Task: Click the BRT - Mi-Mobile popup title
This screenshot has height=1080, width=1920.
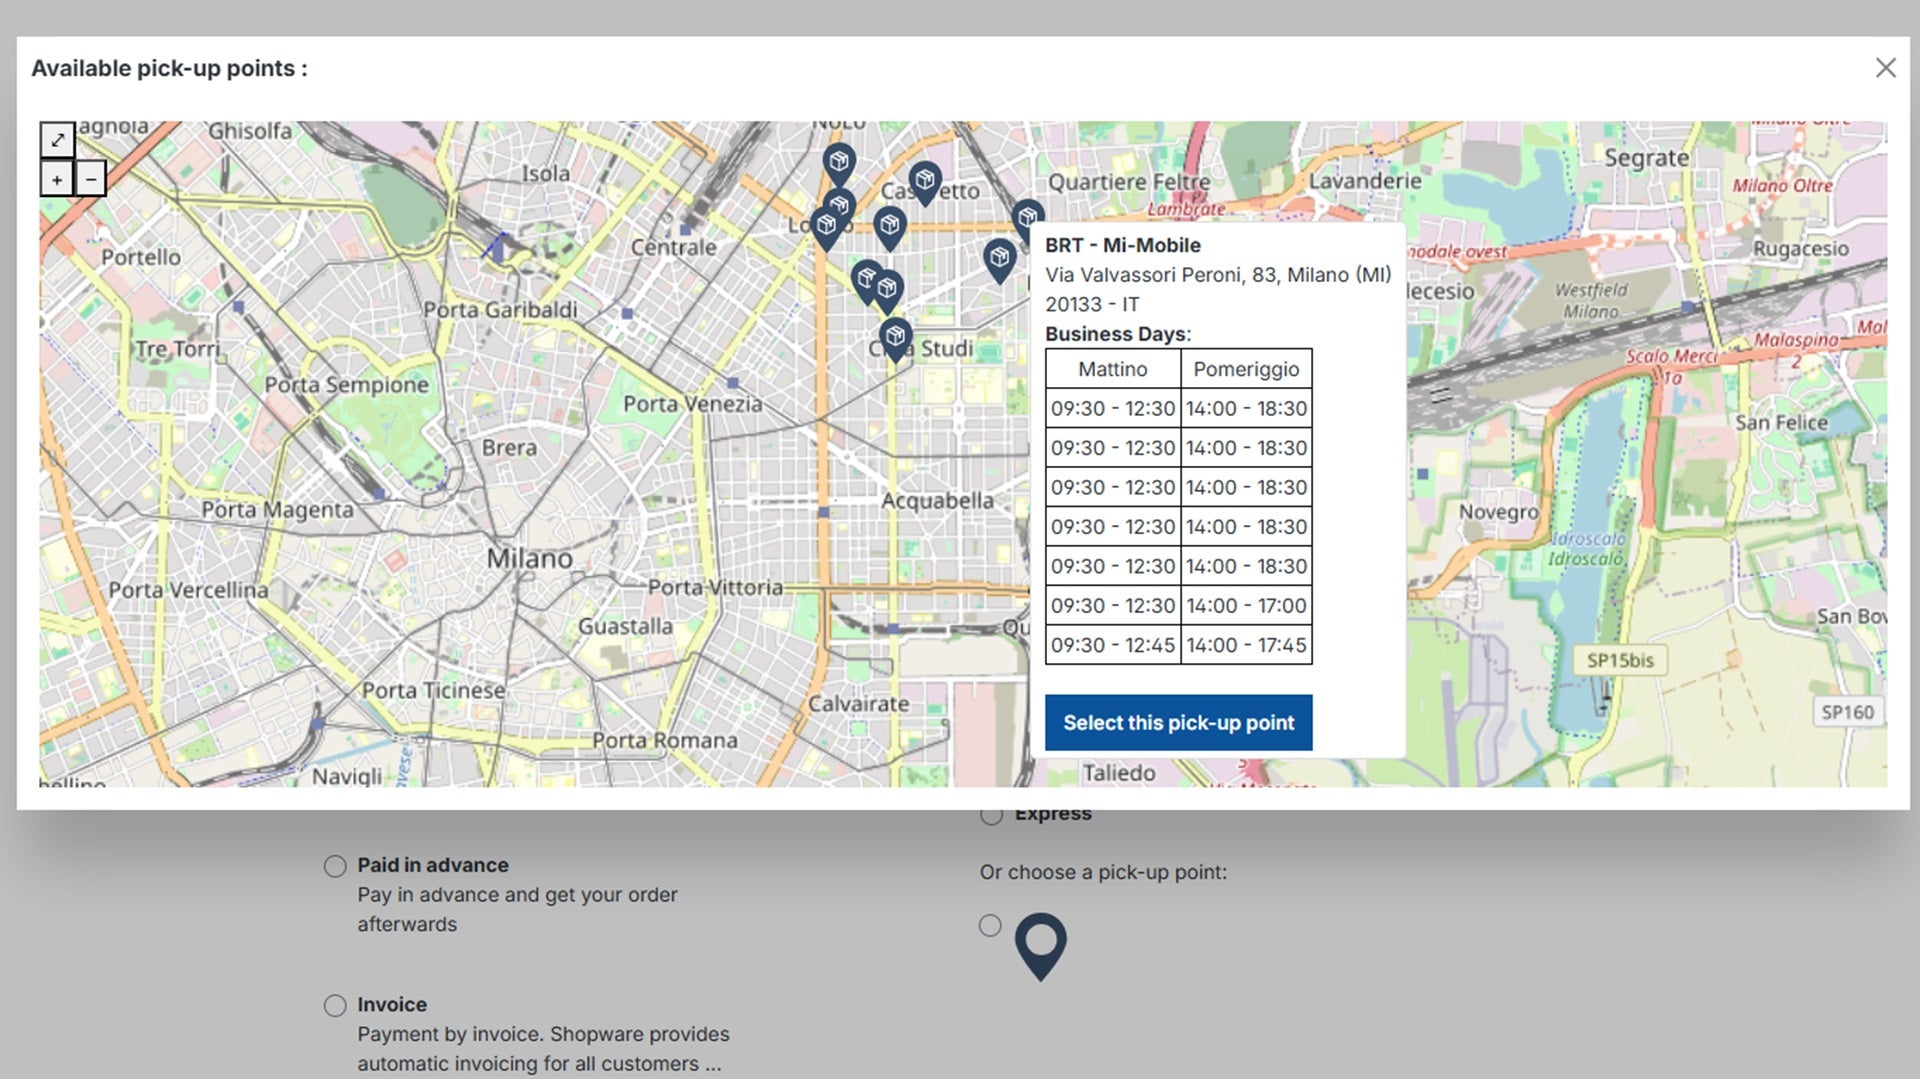Action: tap(1122, 245)
